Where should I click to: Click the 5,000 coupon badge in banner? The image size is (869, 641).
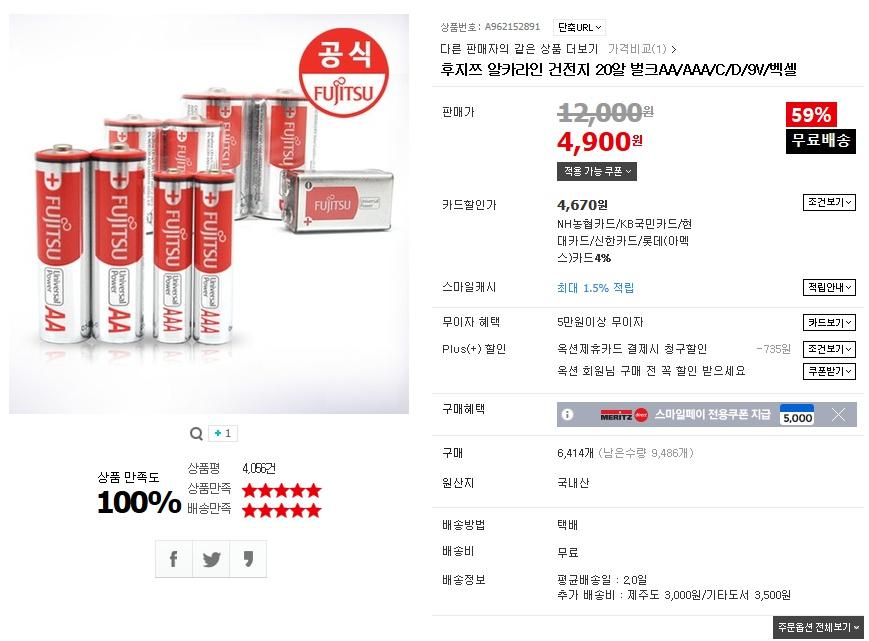798,415
